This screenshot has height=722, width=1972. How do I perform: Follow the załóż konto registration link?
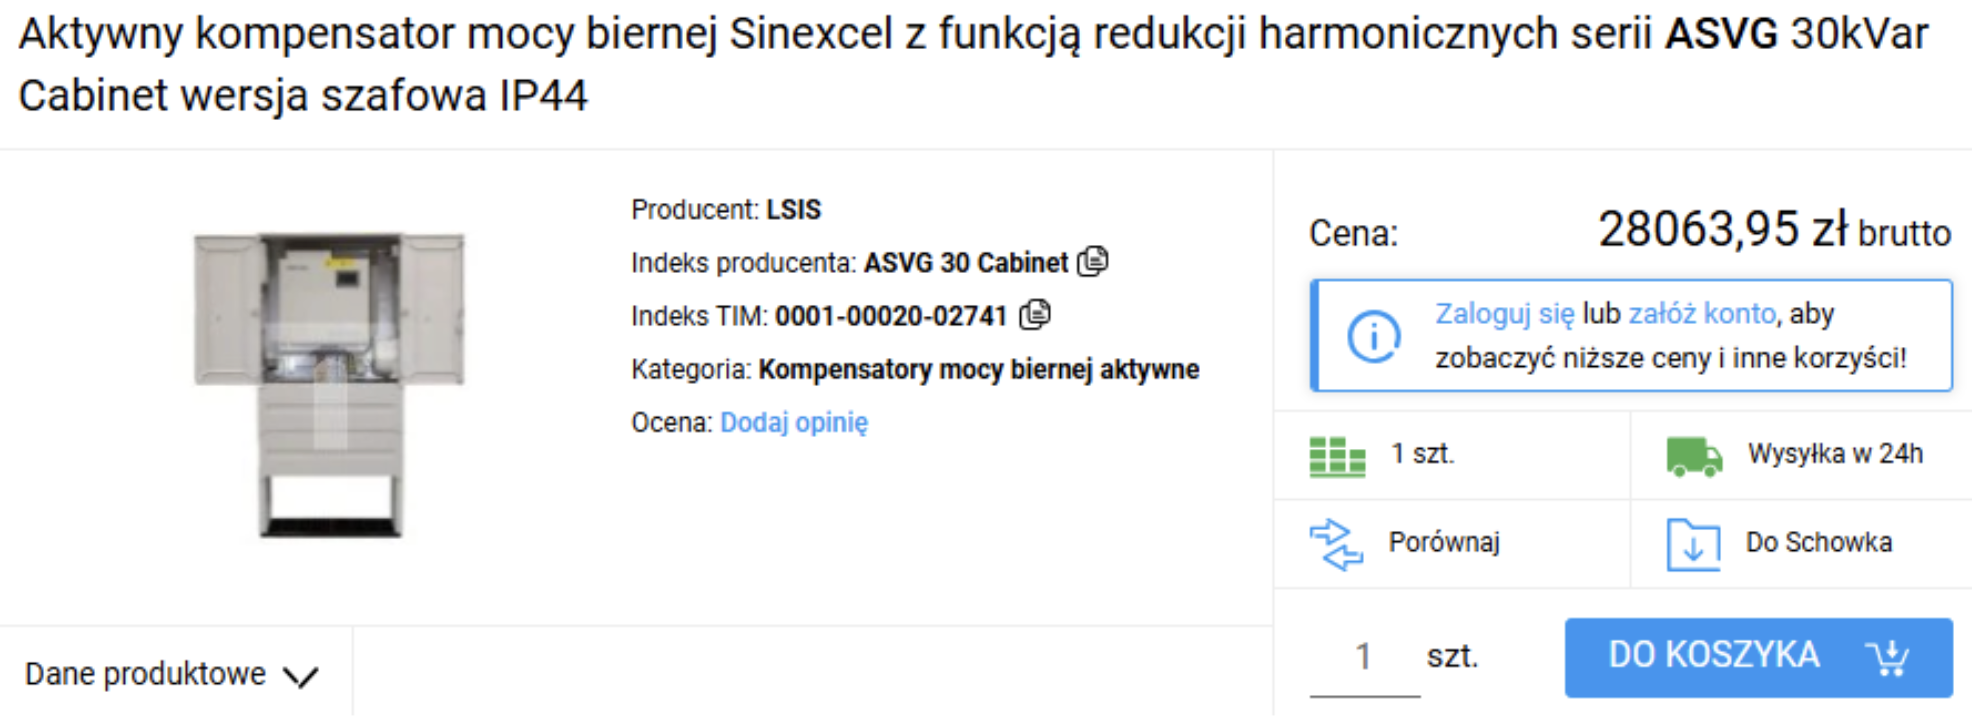point(1701,314)
